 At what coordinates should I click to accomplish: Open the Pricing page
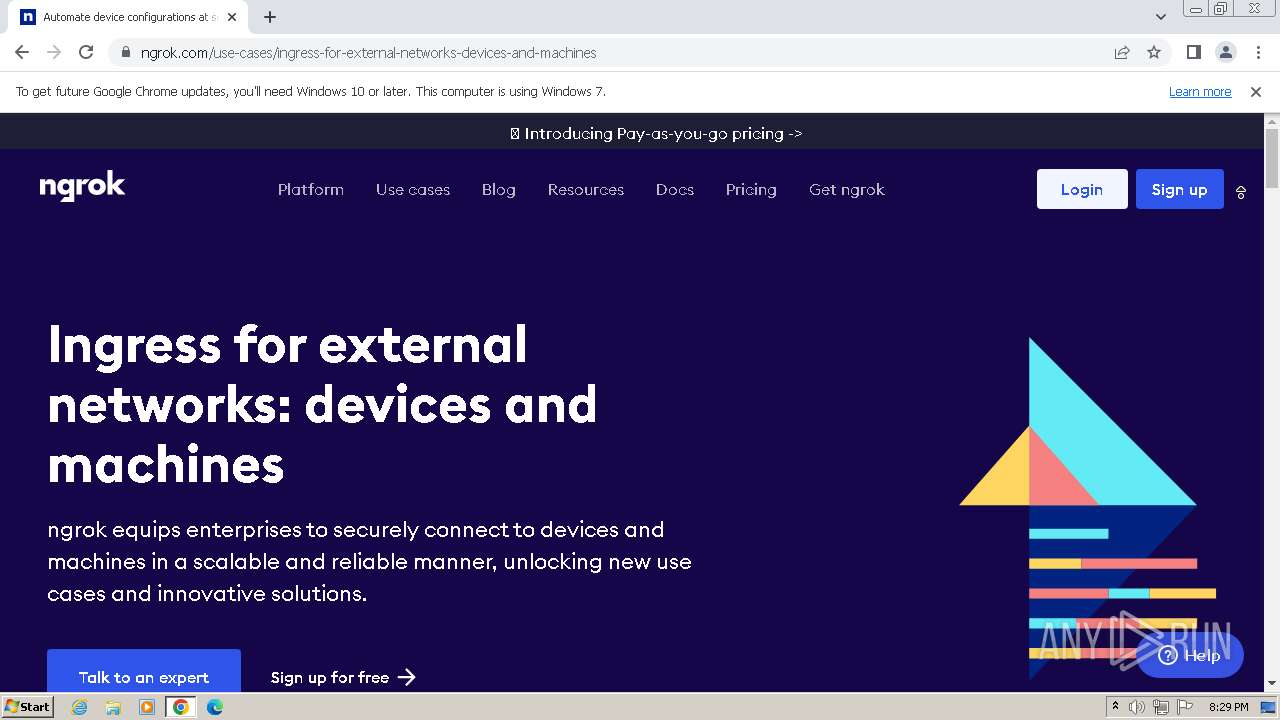[x=751, y=189]
